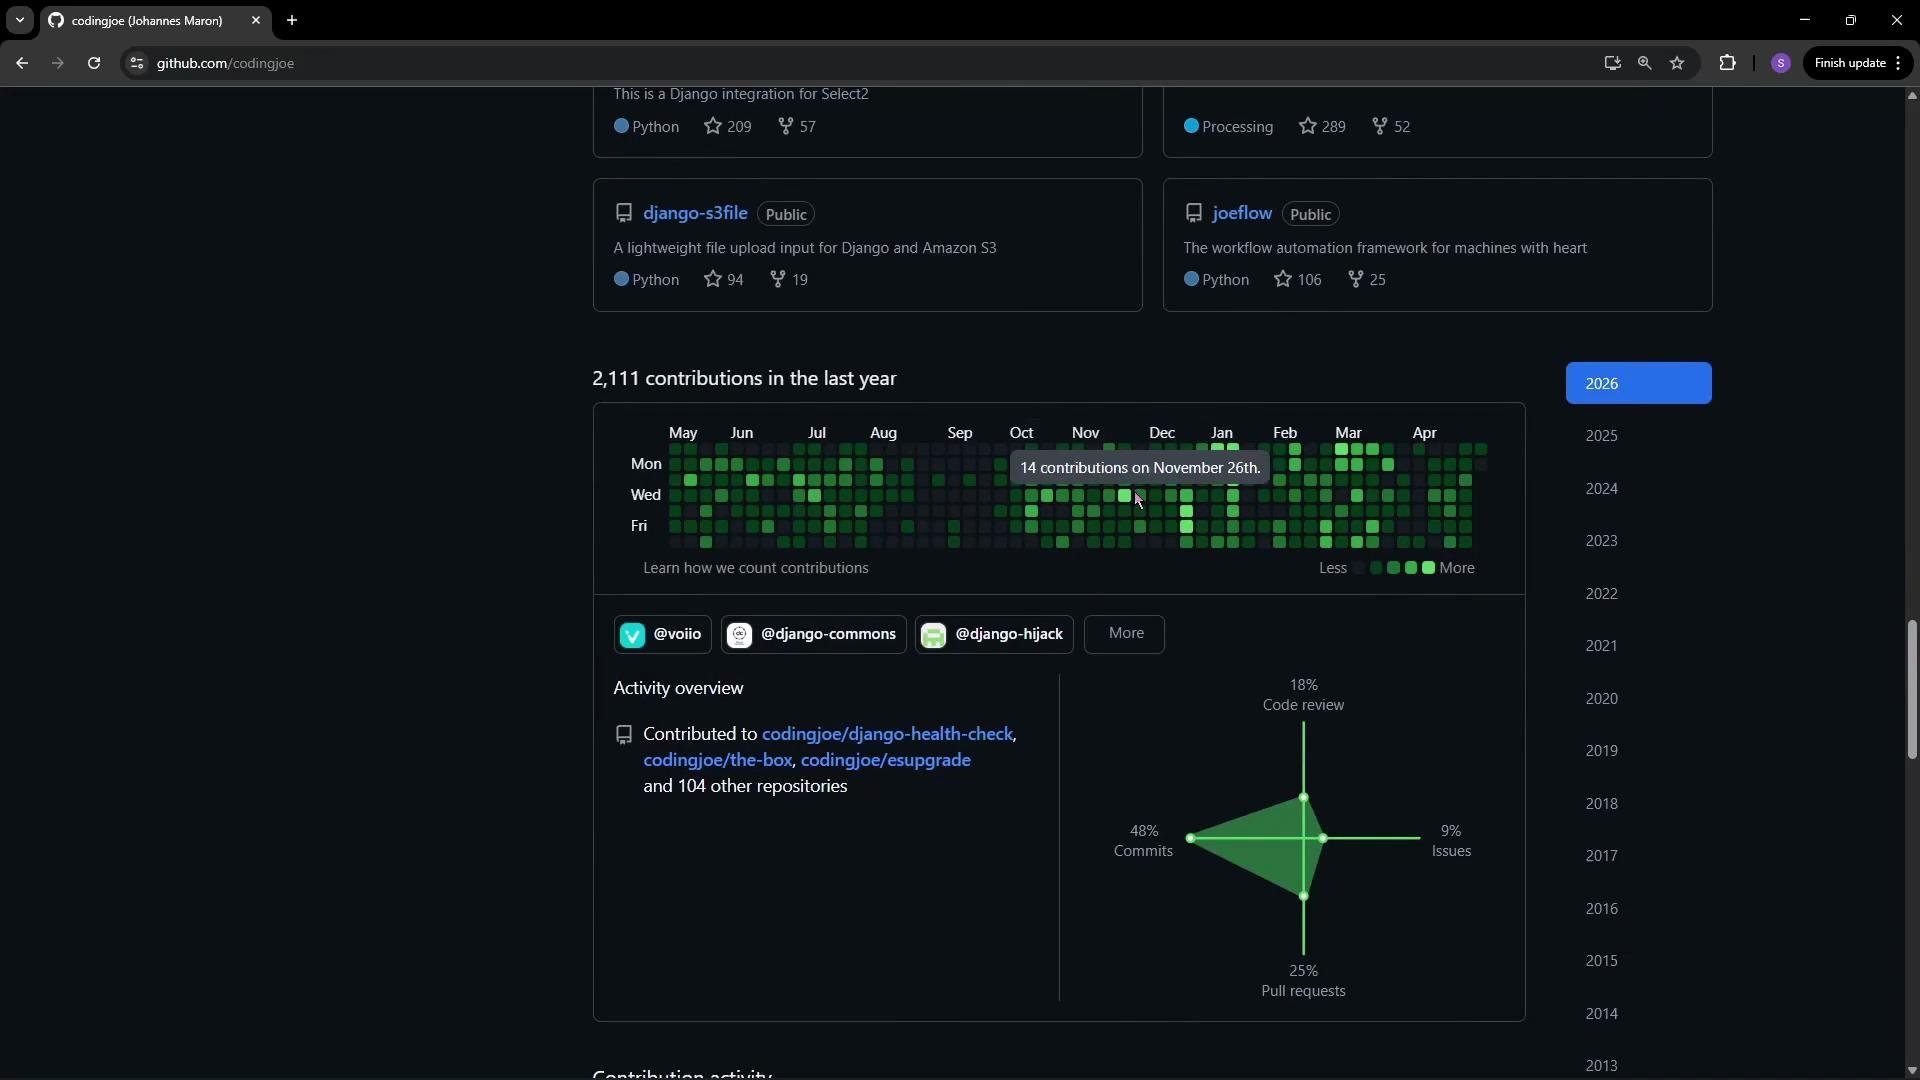Click the darkest green legend swatch next to Less
Image resolution: width=1920 pixels, height=1080 pixels.
pos(1376,568)
